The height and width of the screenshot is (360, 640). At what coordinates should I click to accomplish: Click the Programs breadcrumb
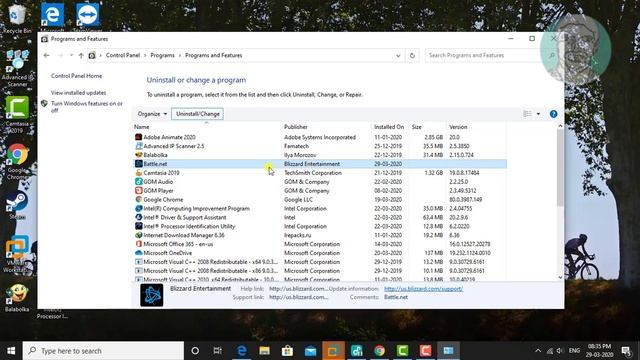pyautogui.click(x=162, y=55)
